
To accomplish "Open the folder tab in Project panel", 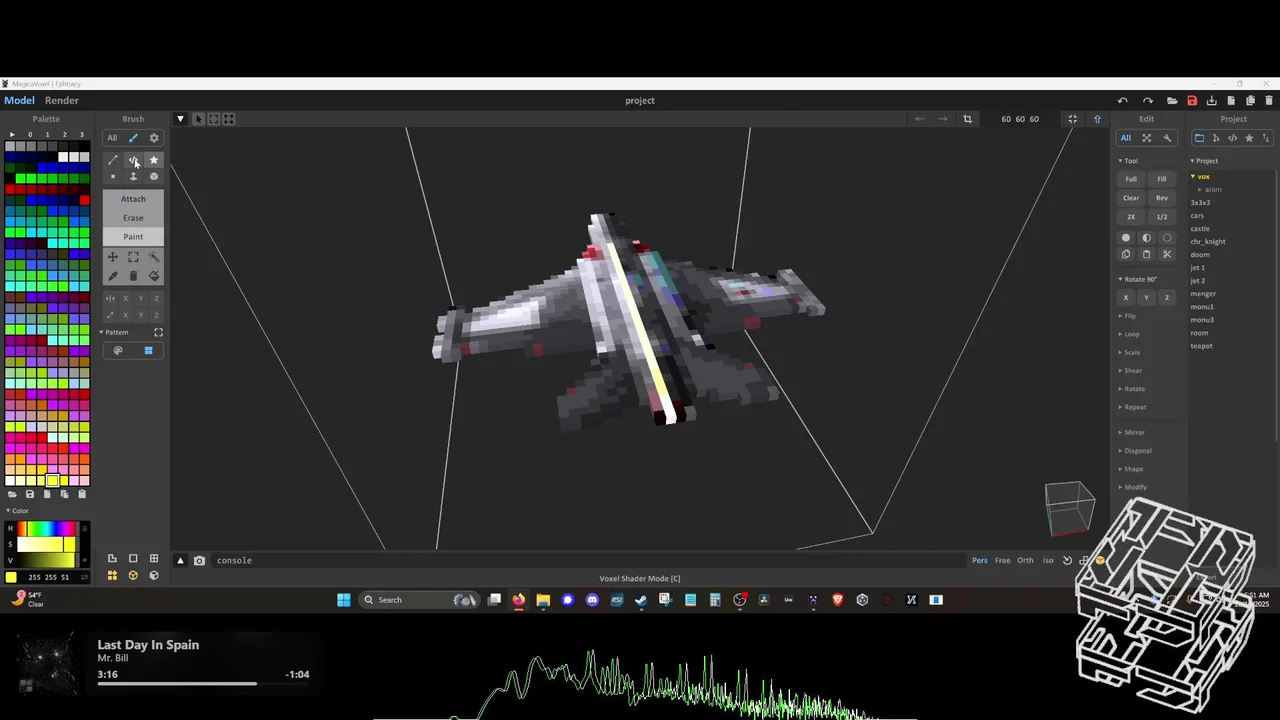I will [x=1199, y=138].
